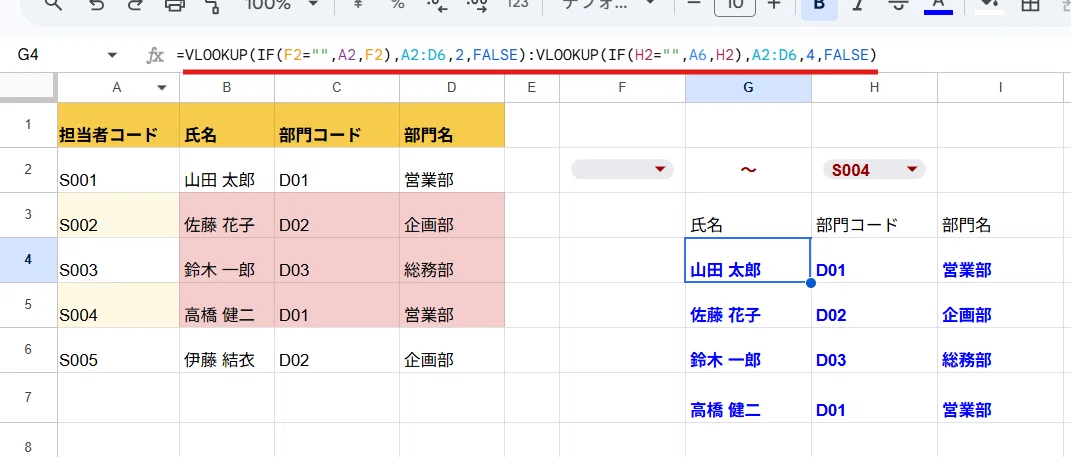Click the red ～ cell in G2
1071x457 pixels.
point(749,170)
